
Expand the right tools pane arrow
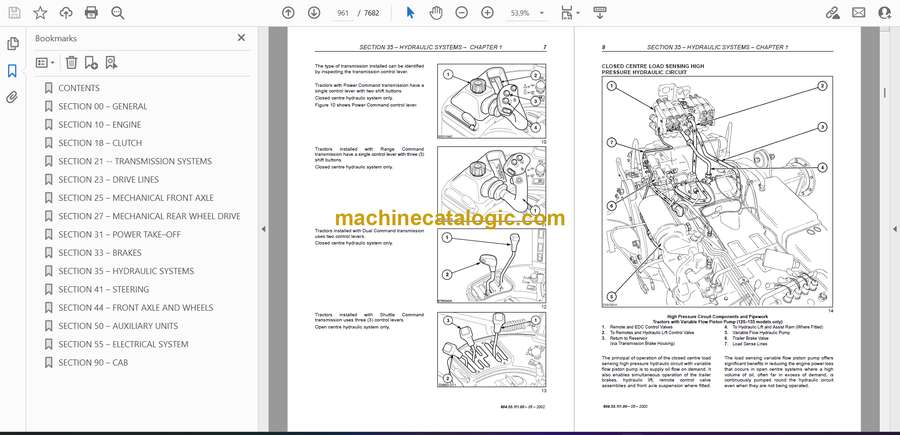coord(894,229)
